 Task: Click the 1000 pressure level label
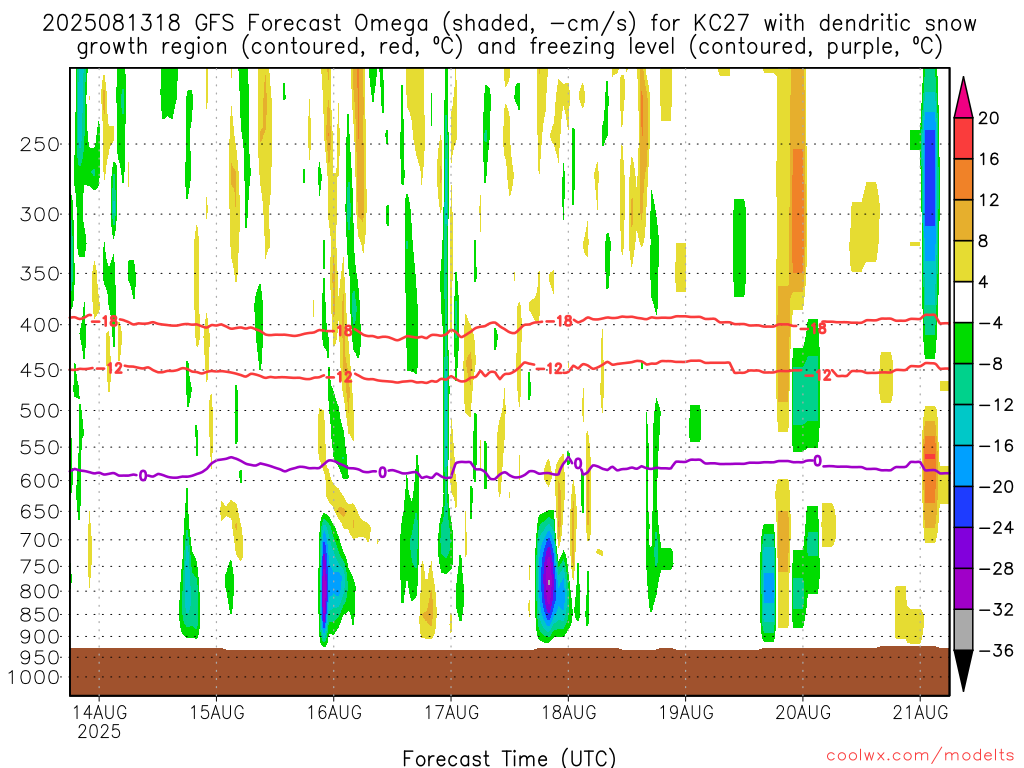tap(34, 678)
